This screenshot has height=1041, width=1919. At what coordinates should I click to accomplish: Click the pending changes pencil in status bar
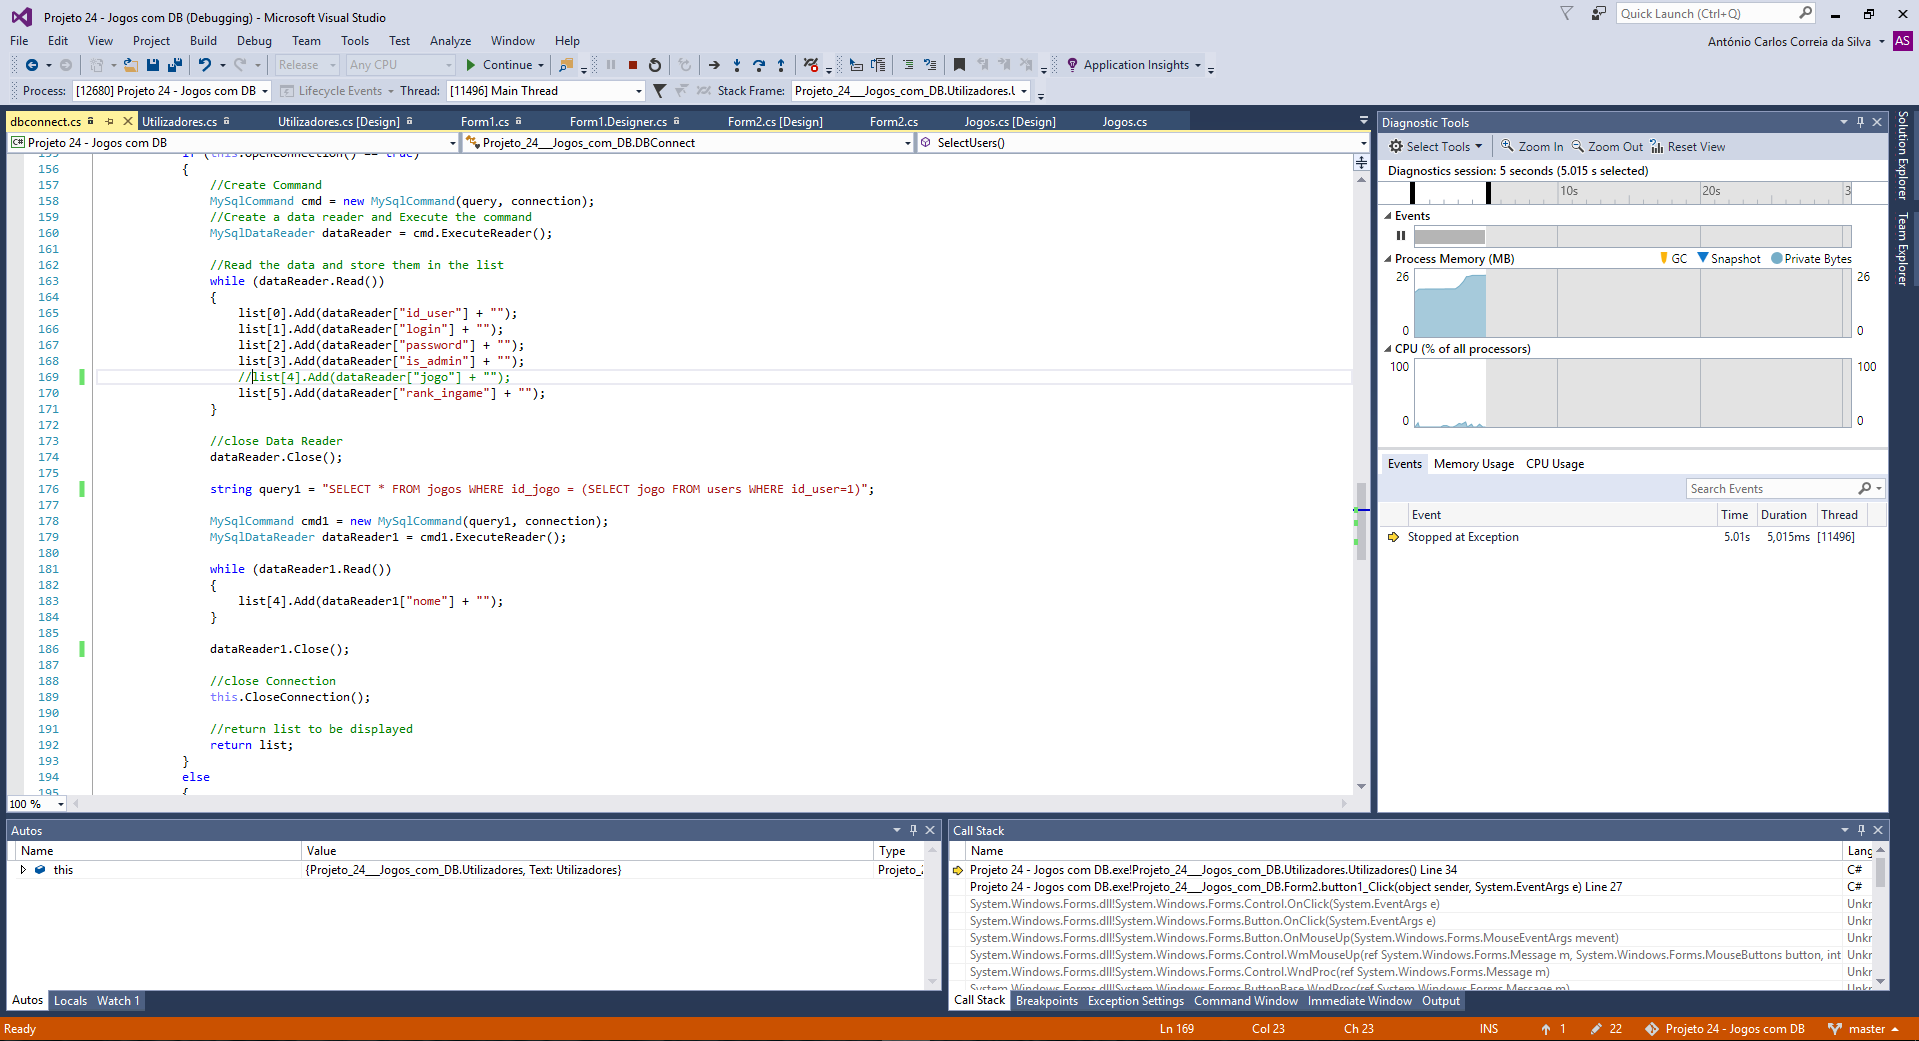pos(1597,1029)
